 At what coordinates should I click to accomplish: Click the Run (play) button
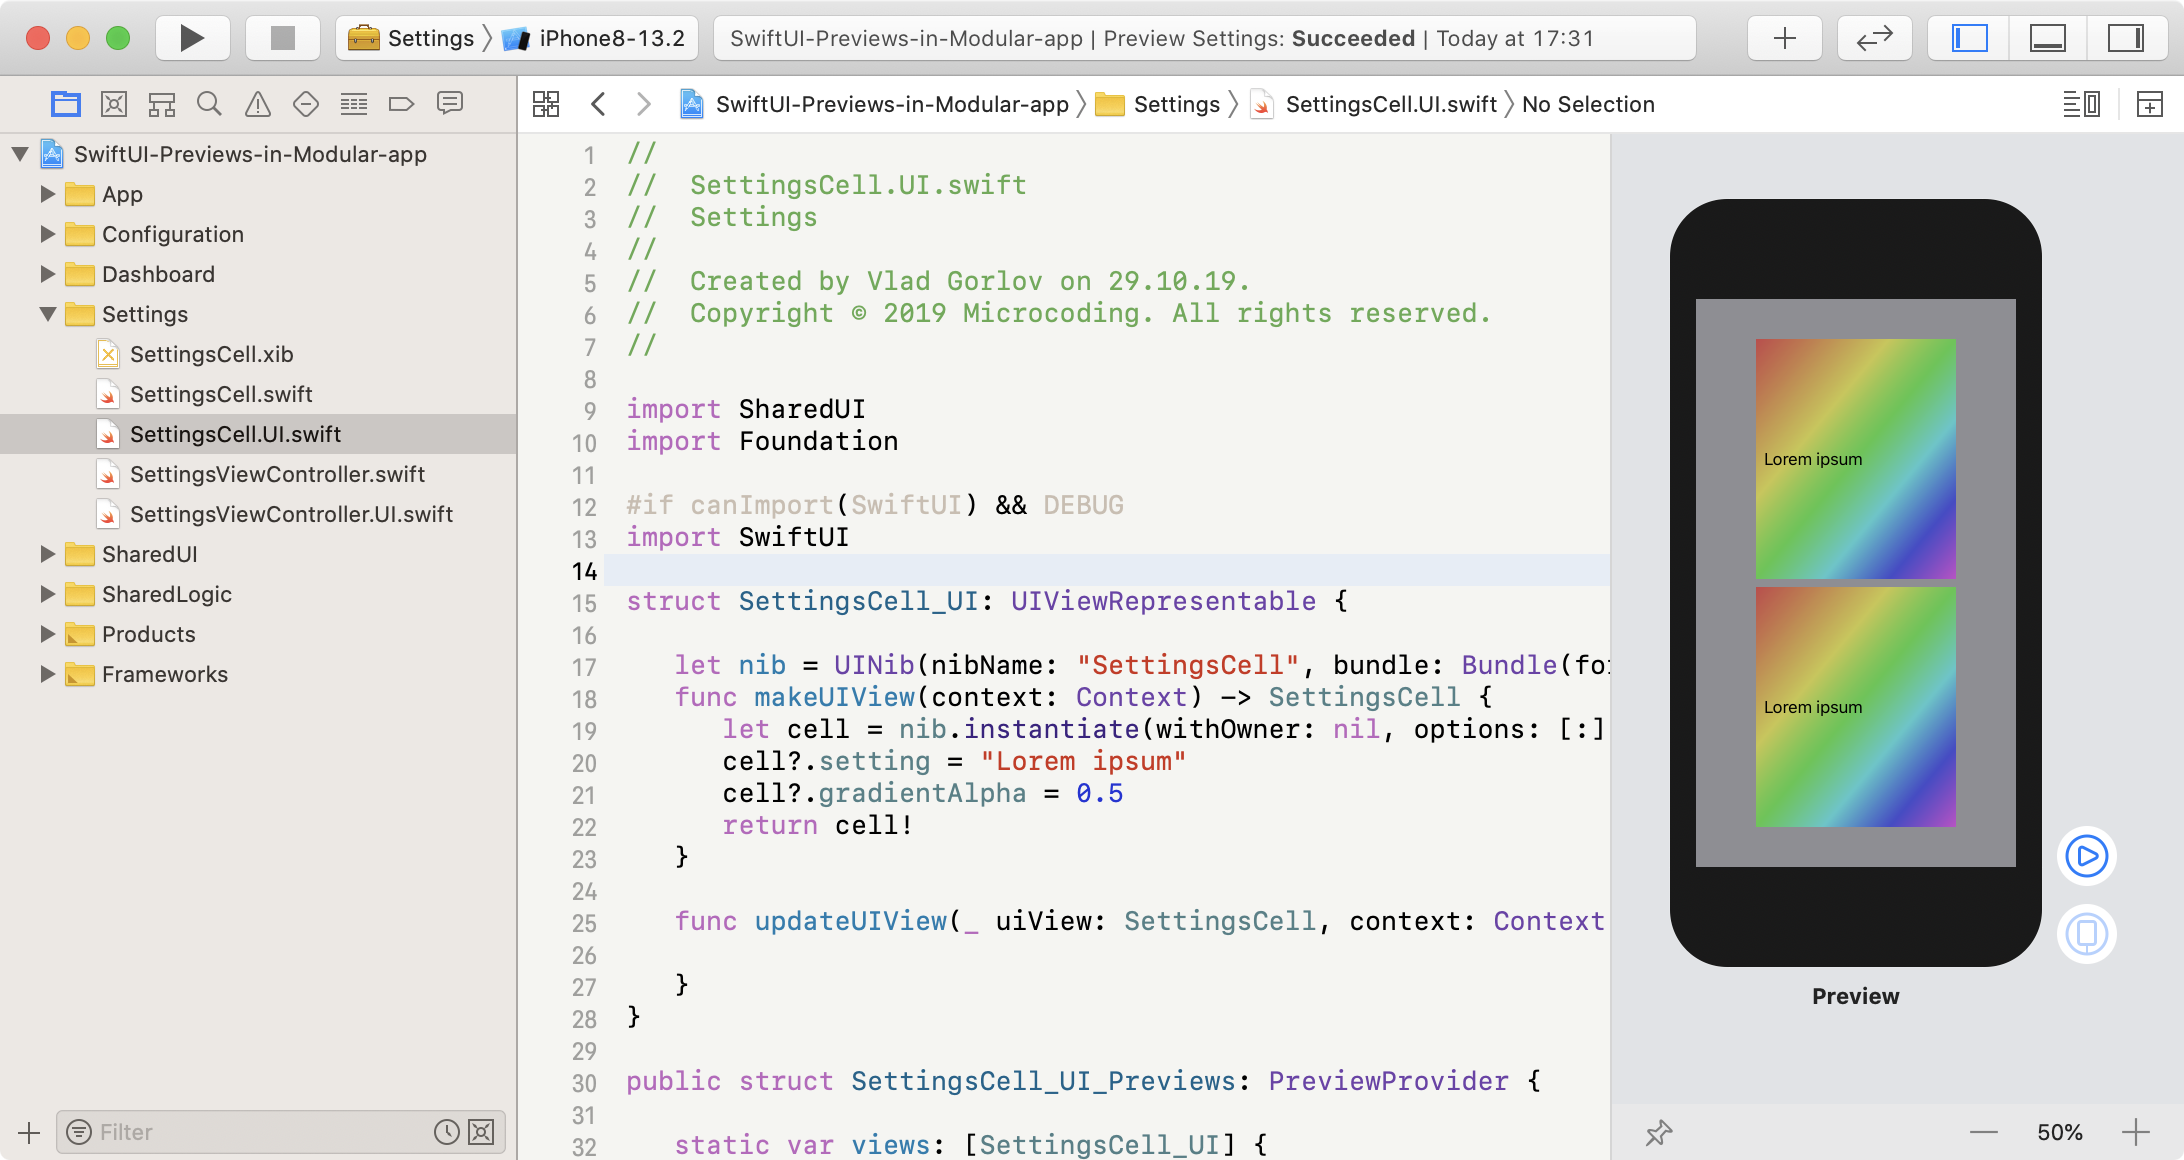point(192,38)
